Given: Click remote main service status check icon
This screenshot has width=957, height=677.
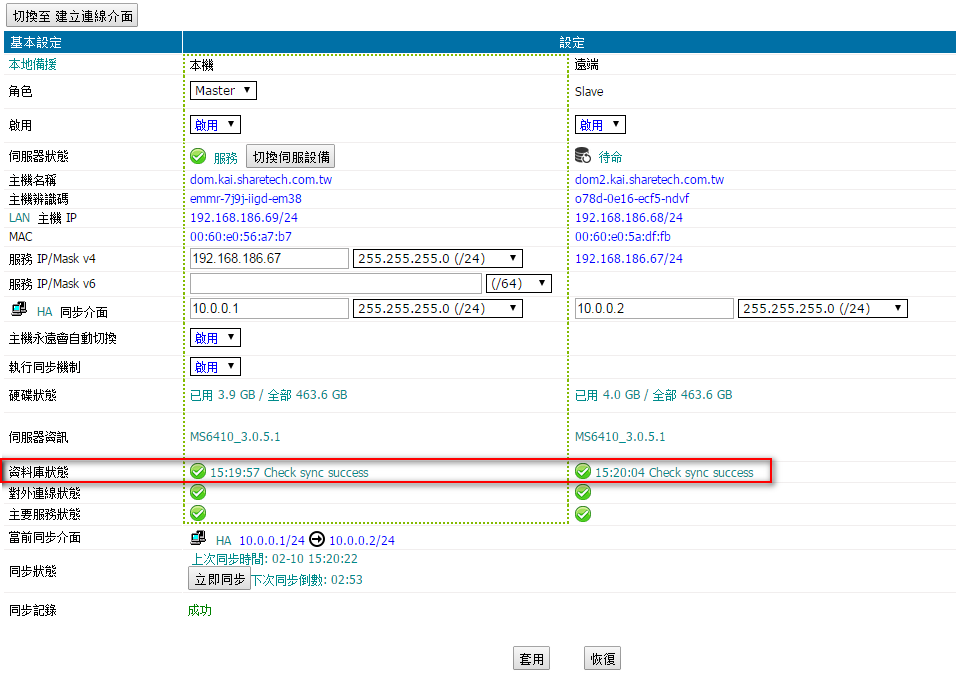Looking at the screenshot, I should pyautogui.click(x=583, y=514).
